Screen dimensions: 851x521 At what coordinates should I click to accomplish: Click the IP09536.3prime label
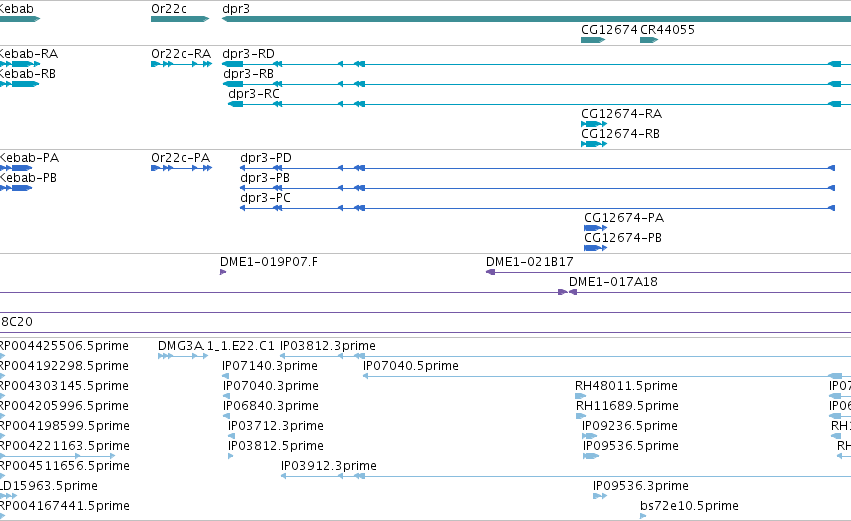[x=641, y=486]
